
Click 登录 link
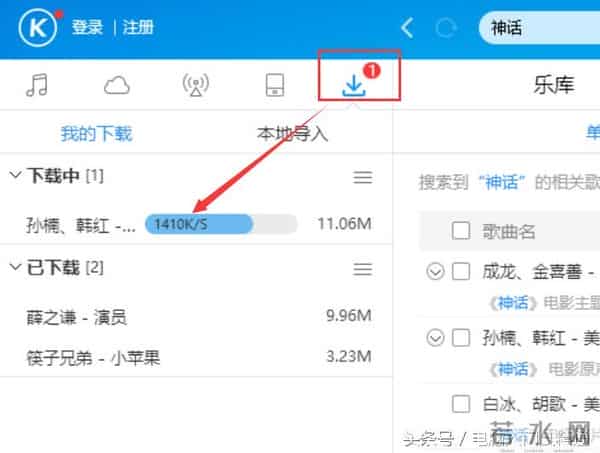coord(87,28)
